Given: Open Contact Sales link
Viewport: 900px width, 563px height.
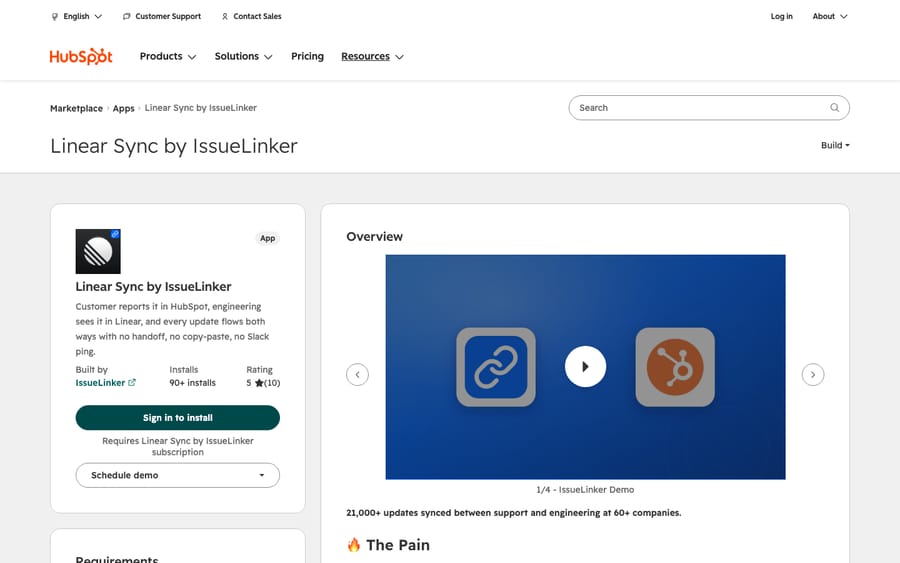Looking at the screenshot, I should tap(257, 17).
